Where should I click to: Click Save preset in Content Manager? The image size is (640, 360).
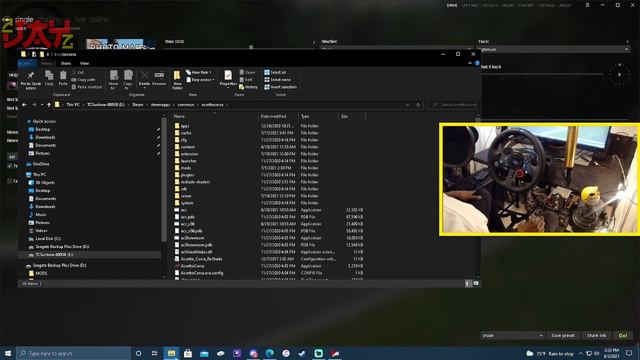pyautogui.click(x=563, y=336)
